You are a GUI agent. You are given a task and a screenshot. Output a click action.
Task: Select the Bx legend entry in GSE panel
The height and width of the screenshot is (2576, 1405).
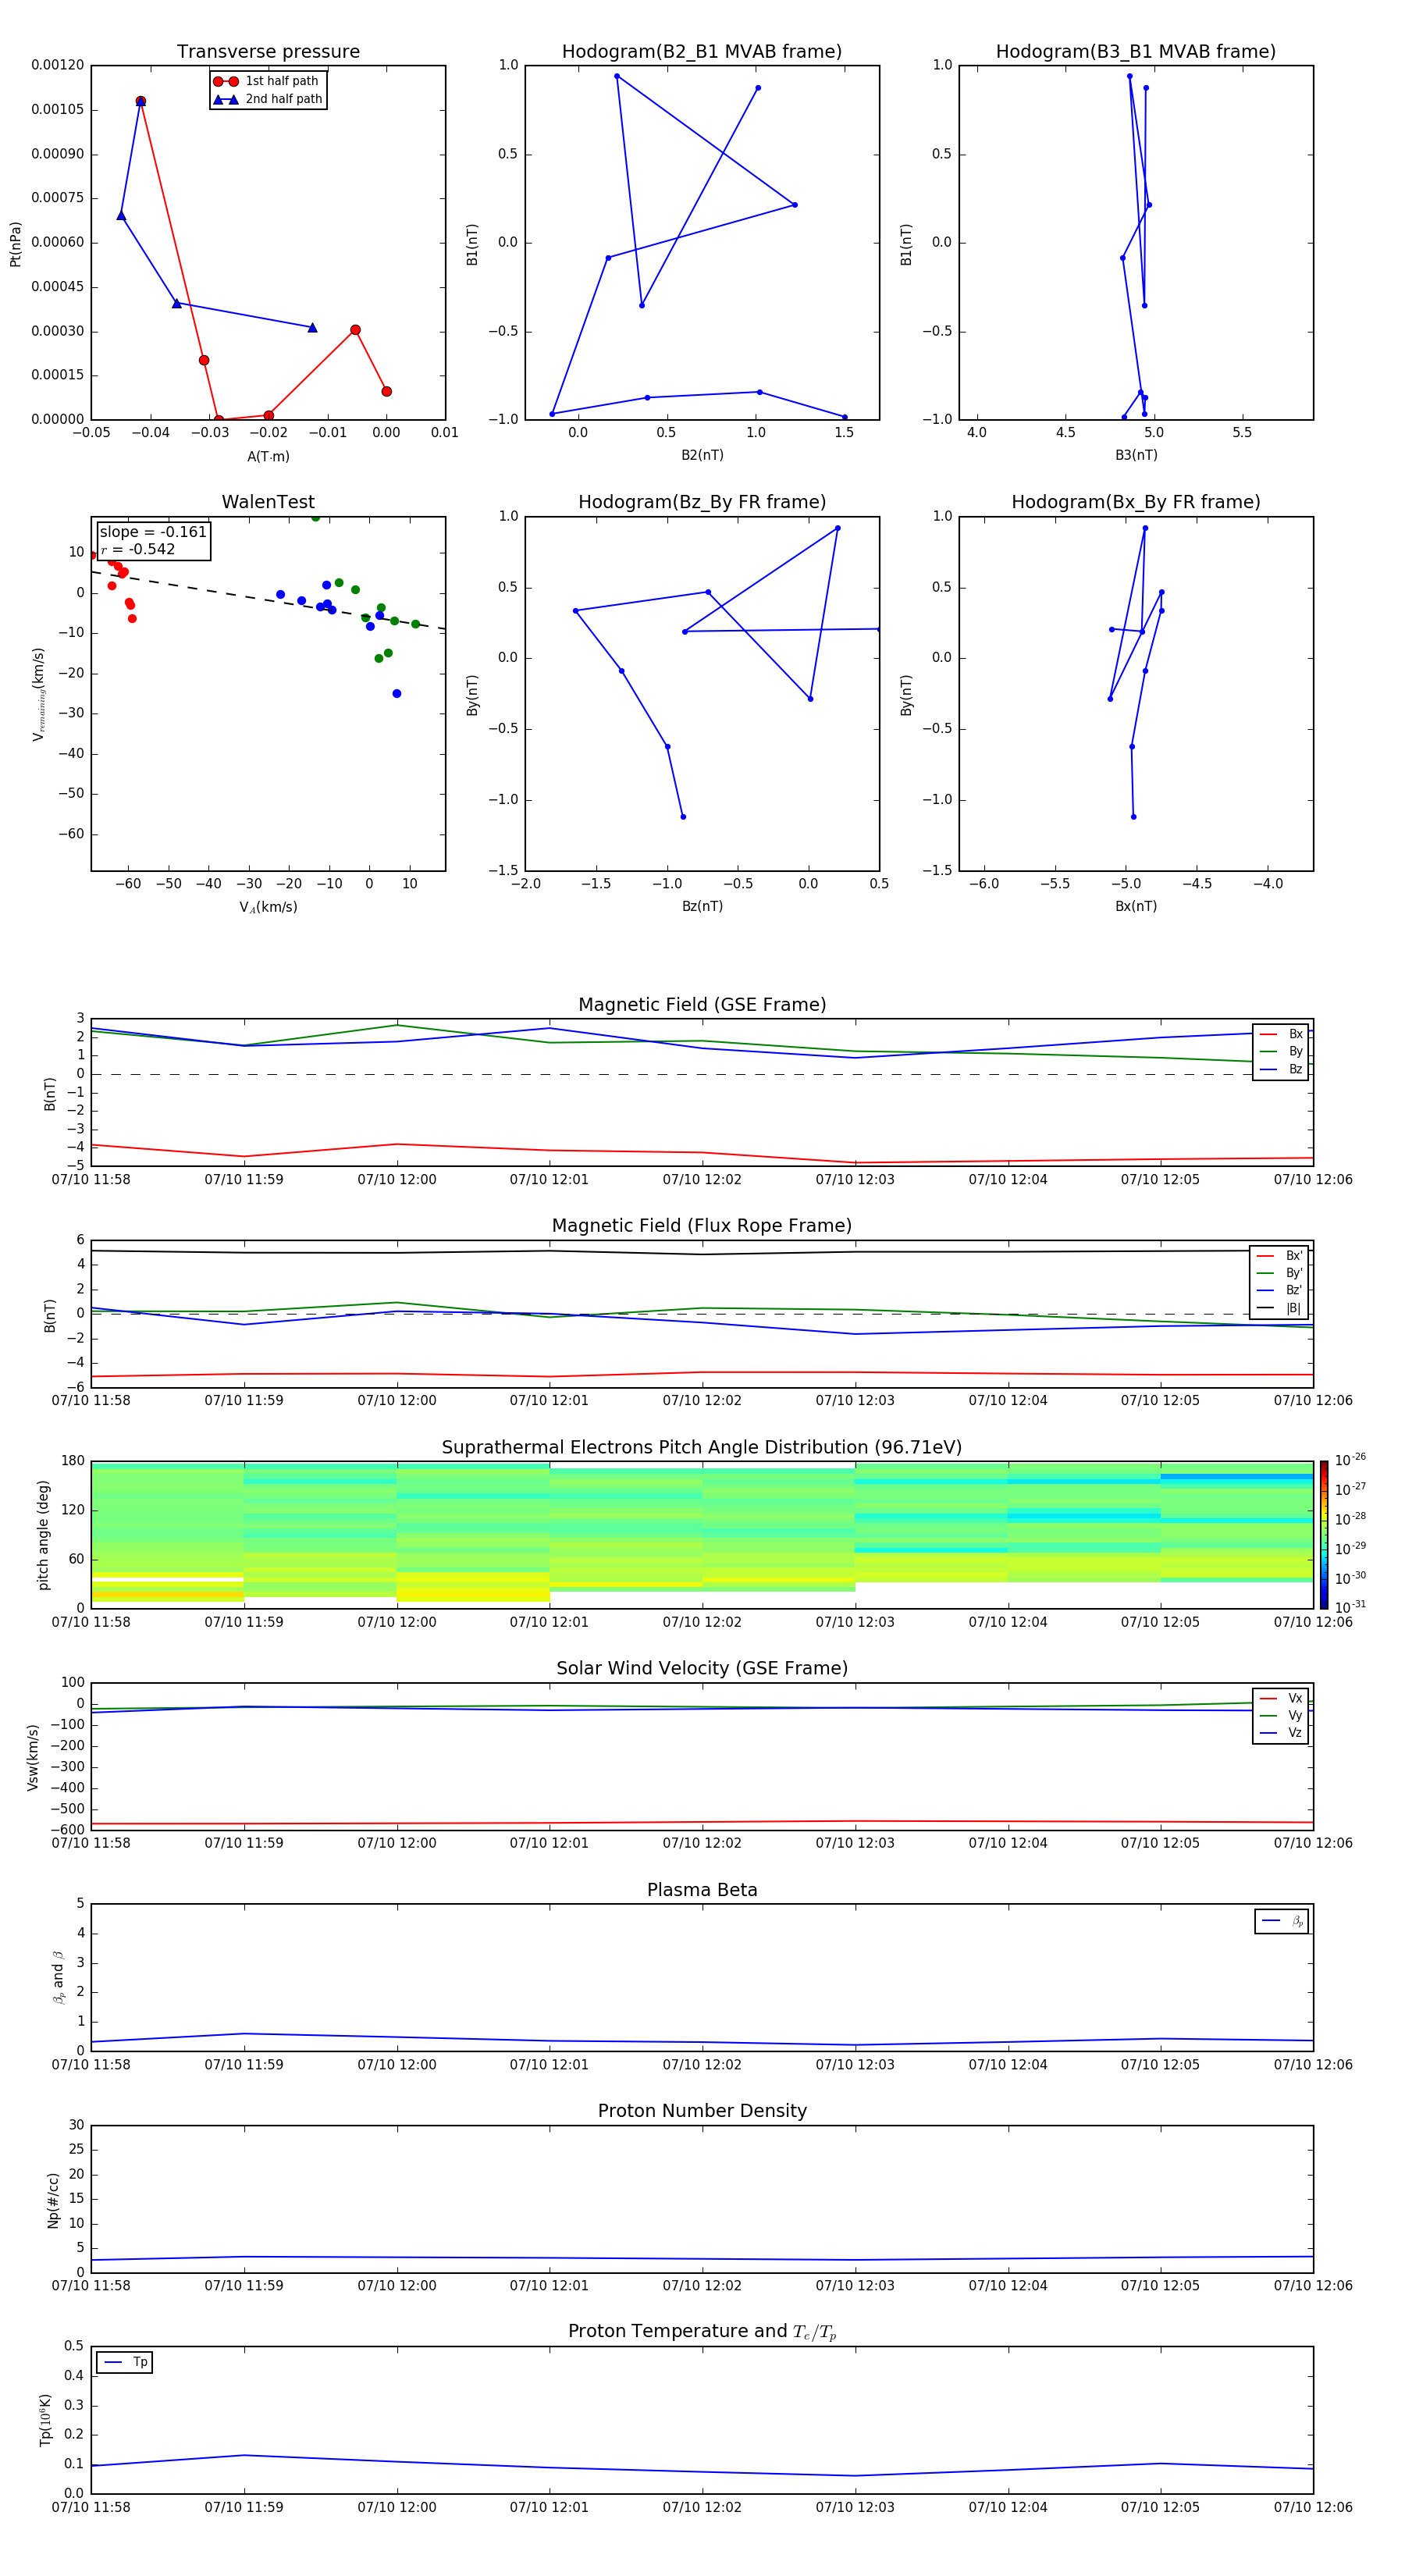click(x=1281, y=1034)
